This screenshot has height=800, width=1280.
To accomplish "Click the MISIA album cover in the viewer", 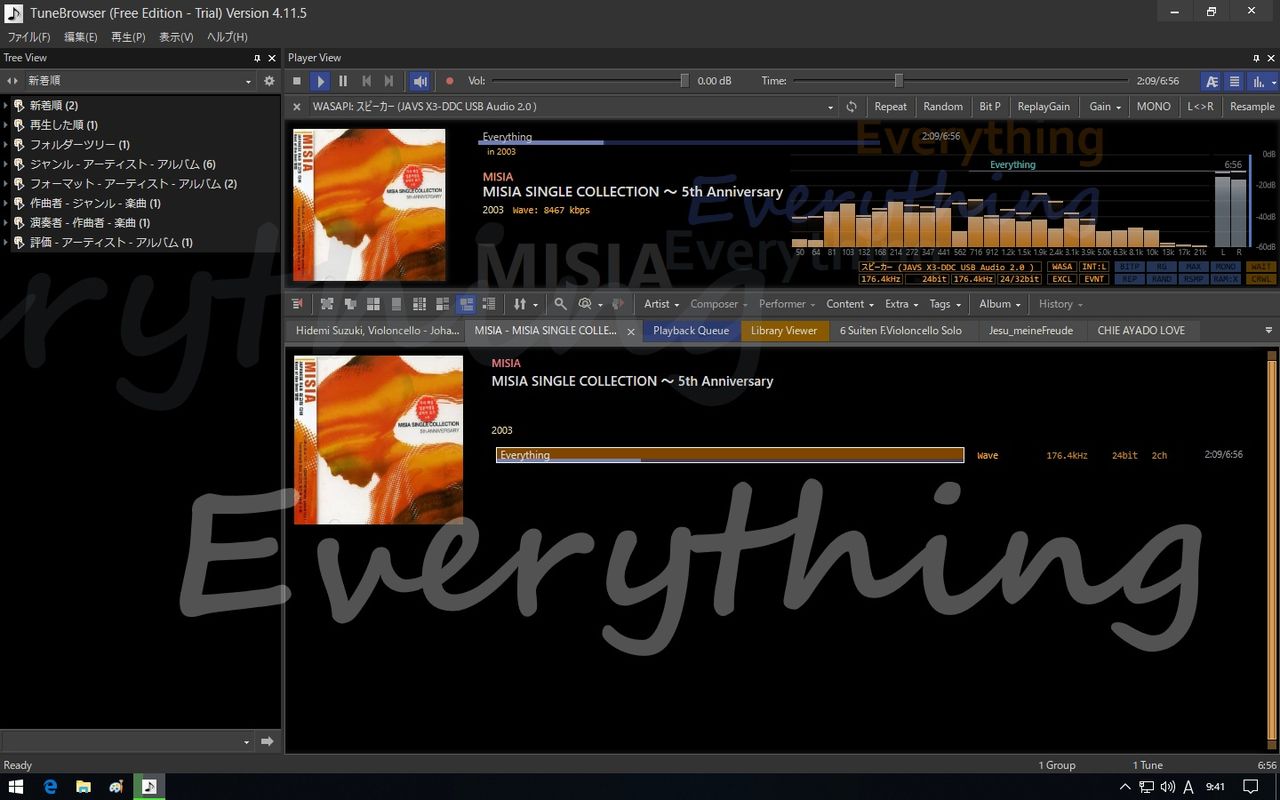I will [378, 440].
